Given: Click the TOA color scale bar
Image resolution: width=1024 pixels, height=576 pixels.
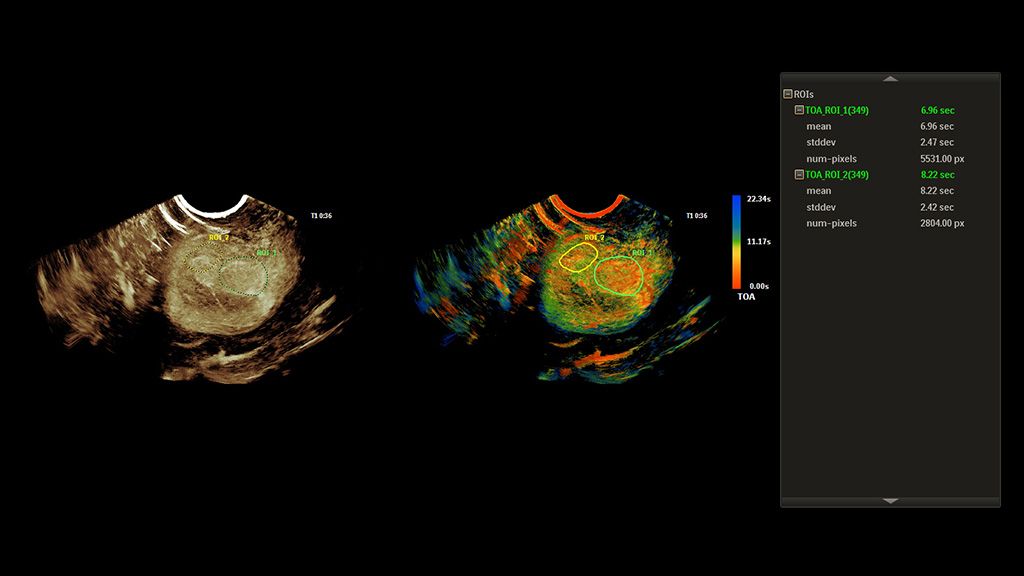Looking at the screenshot, I should 736,242.
